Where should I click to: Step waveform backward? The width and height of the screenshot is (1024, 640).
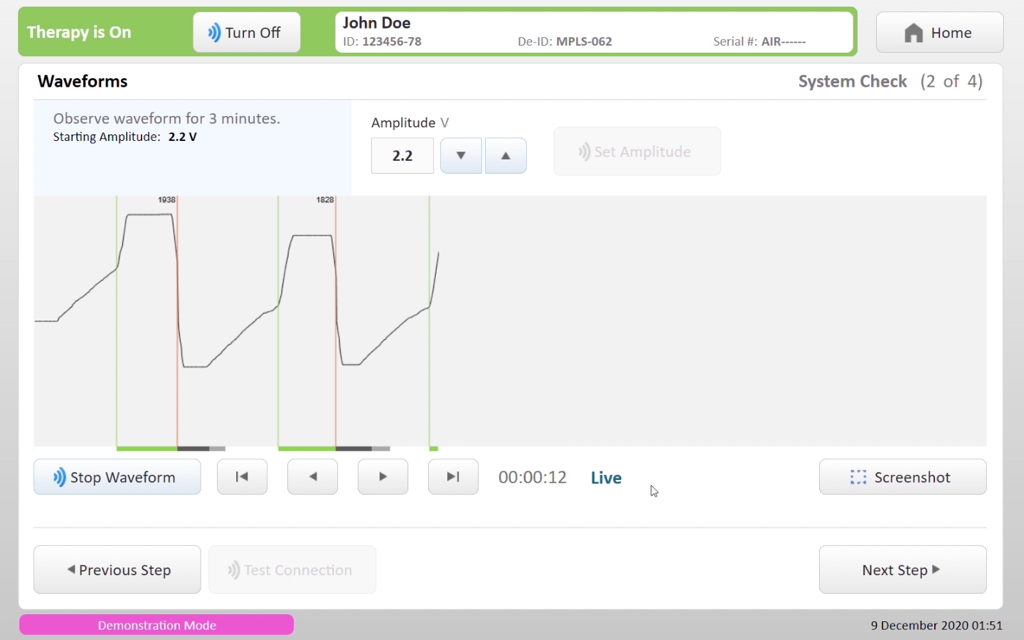(313, 477)
